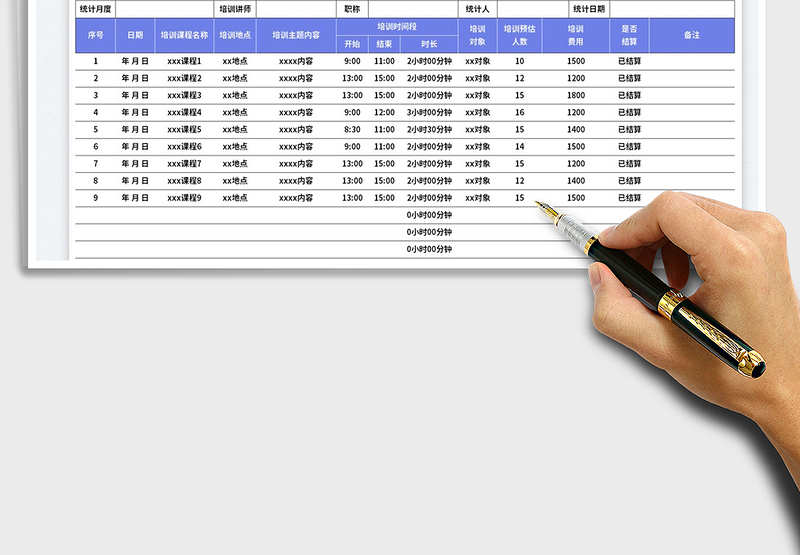Click the 职称 label cell
Image resolution: width=800 pixels, height=555 pixels.
pyautogui.click(x=352, y=9)
